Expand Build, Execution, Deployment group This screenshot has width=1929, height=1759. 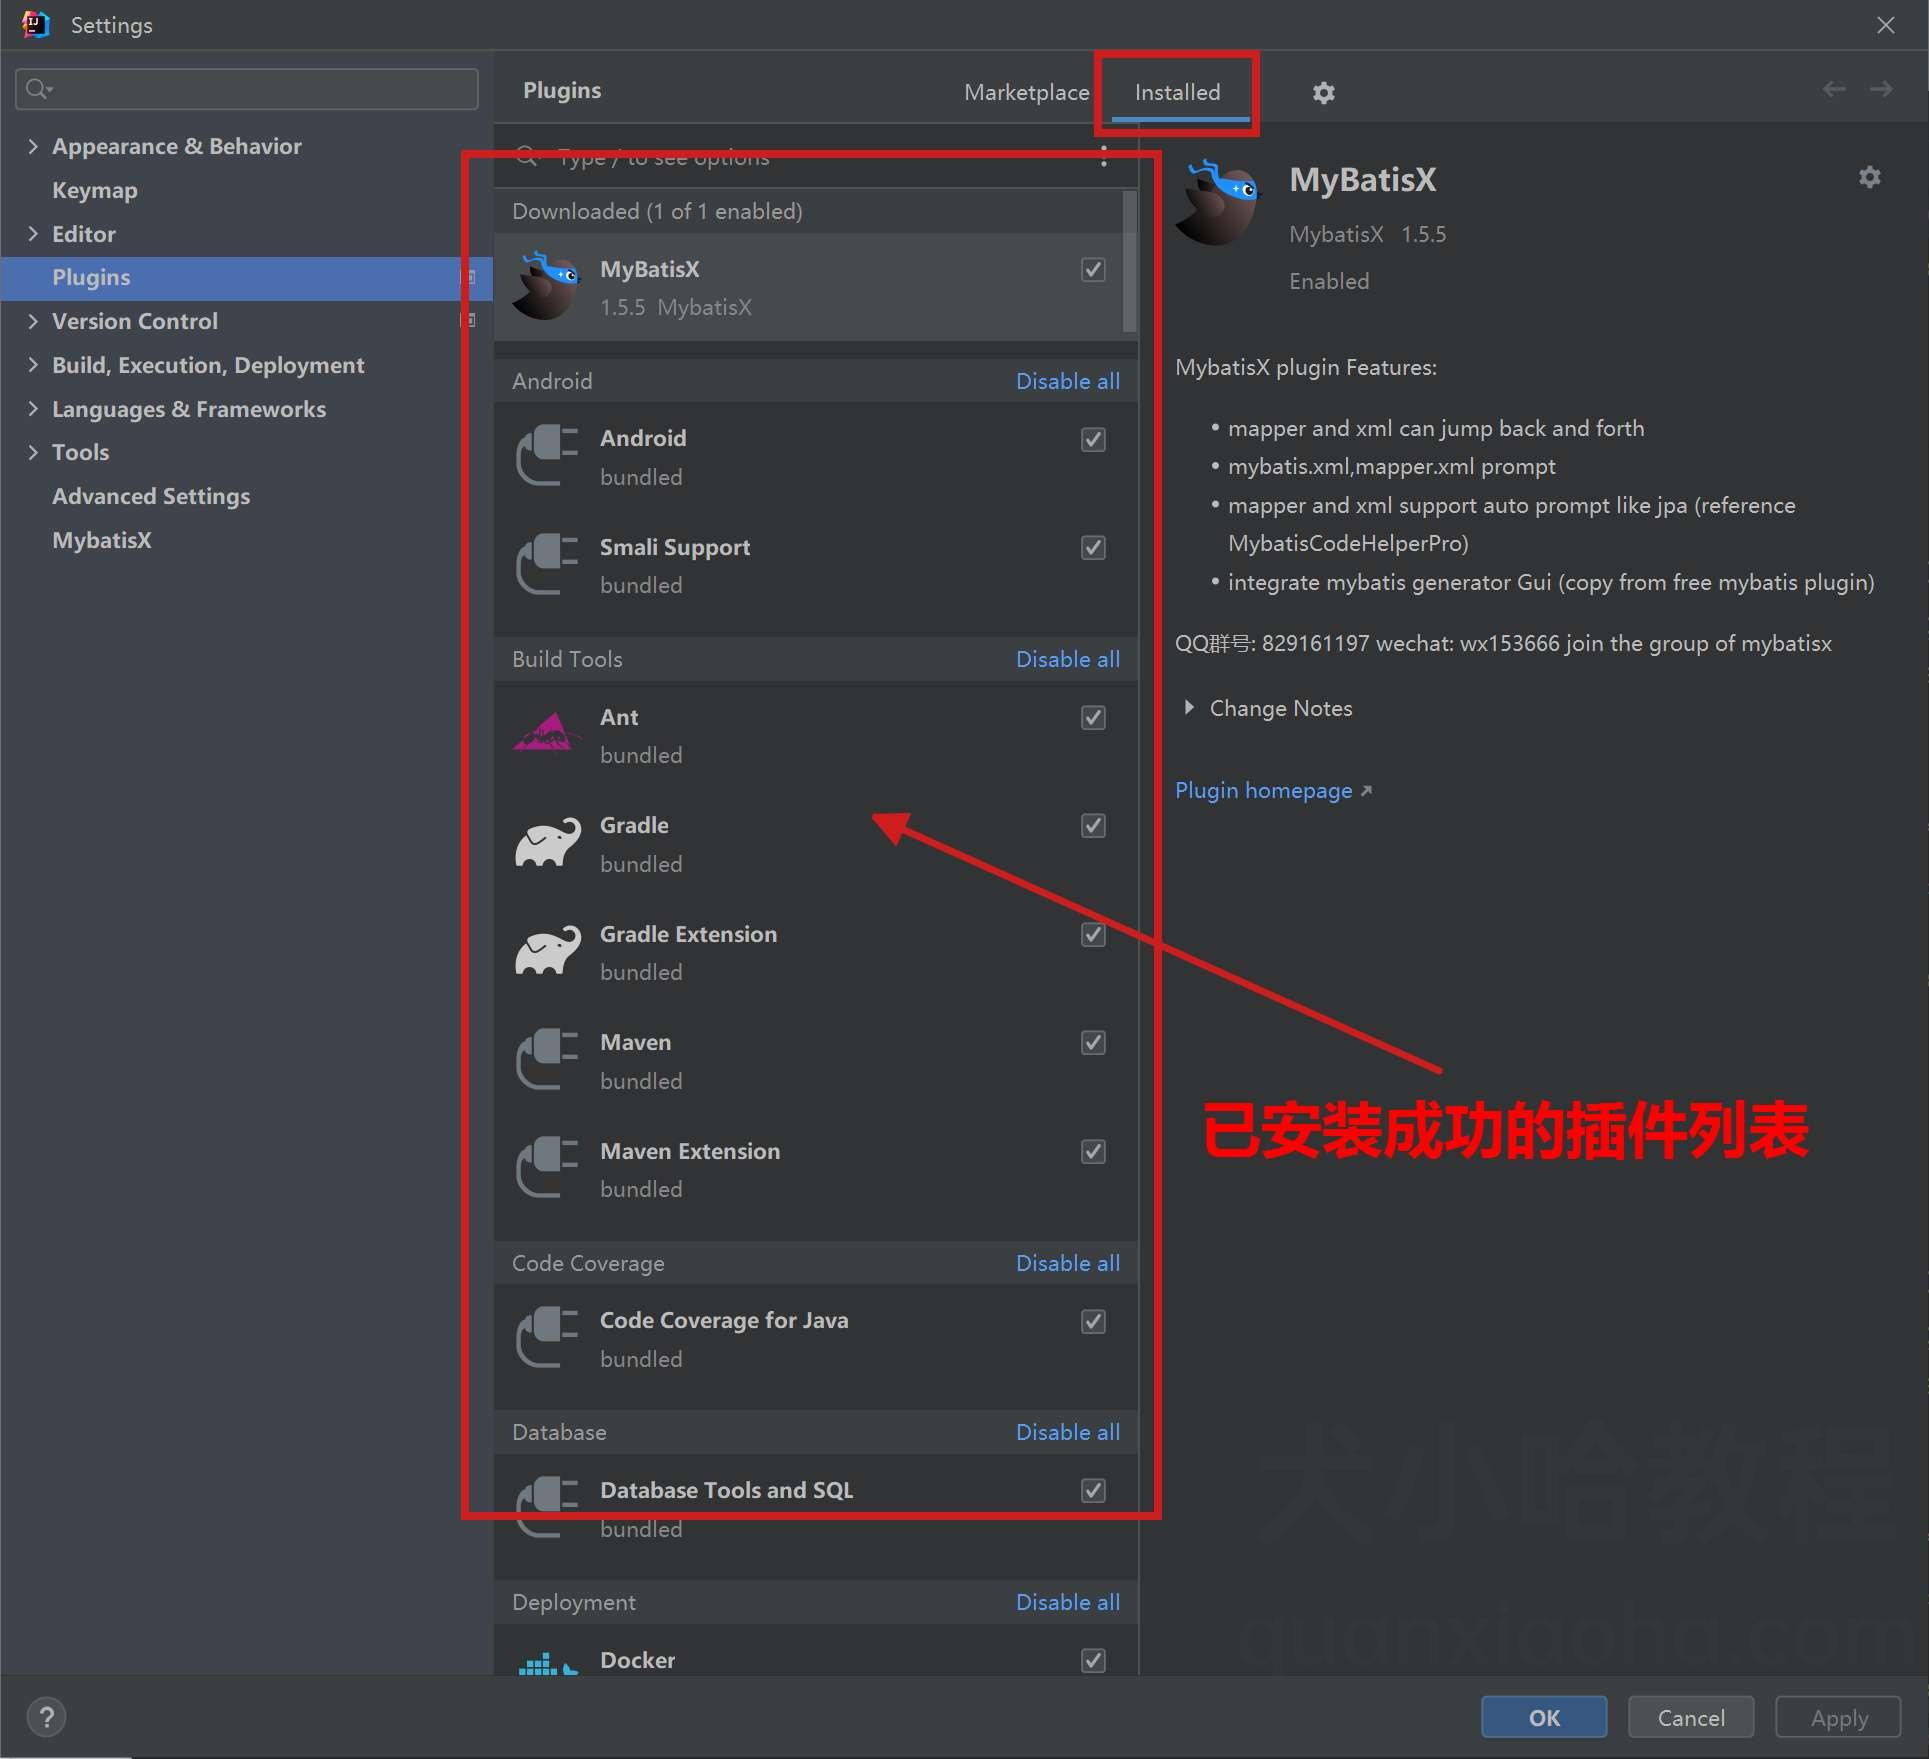(x=33, y=365)
